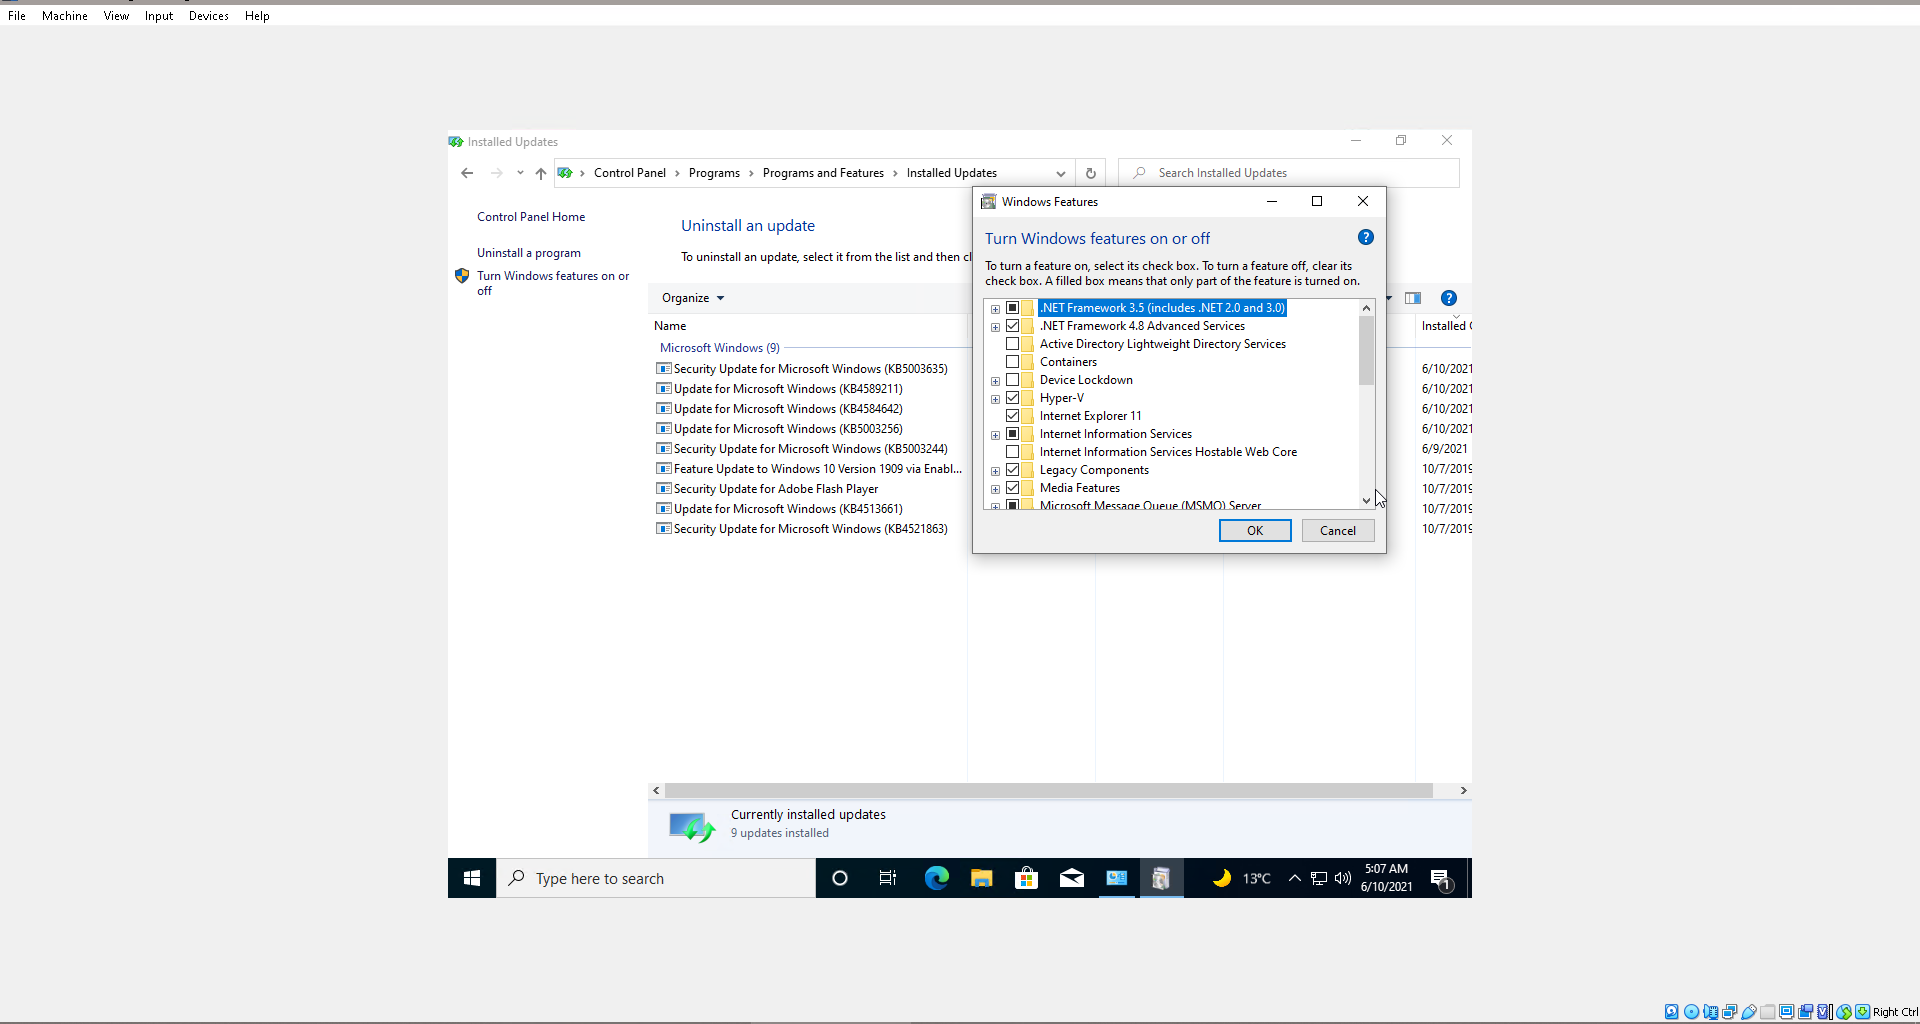
Task: Switch to Windows Features taskbar icon
Action: [x=1161, y=878]
